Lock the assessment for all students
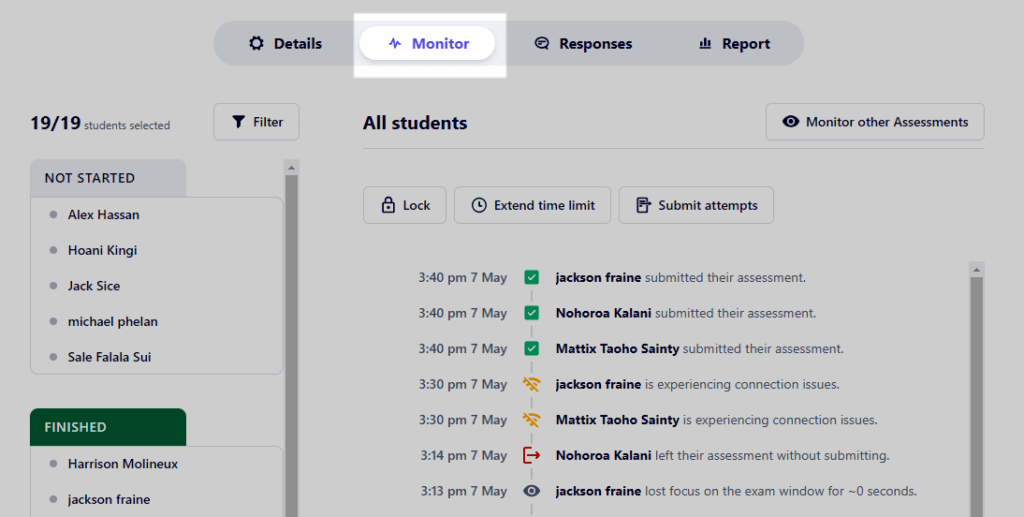This screenshot has width=1024, height=517. click(x=405, y=205)
